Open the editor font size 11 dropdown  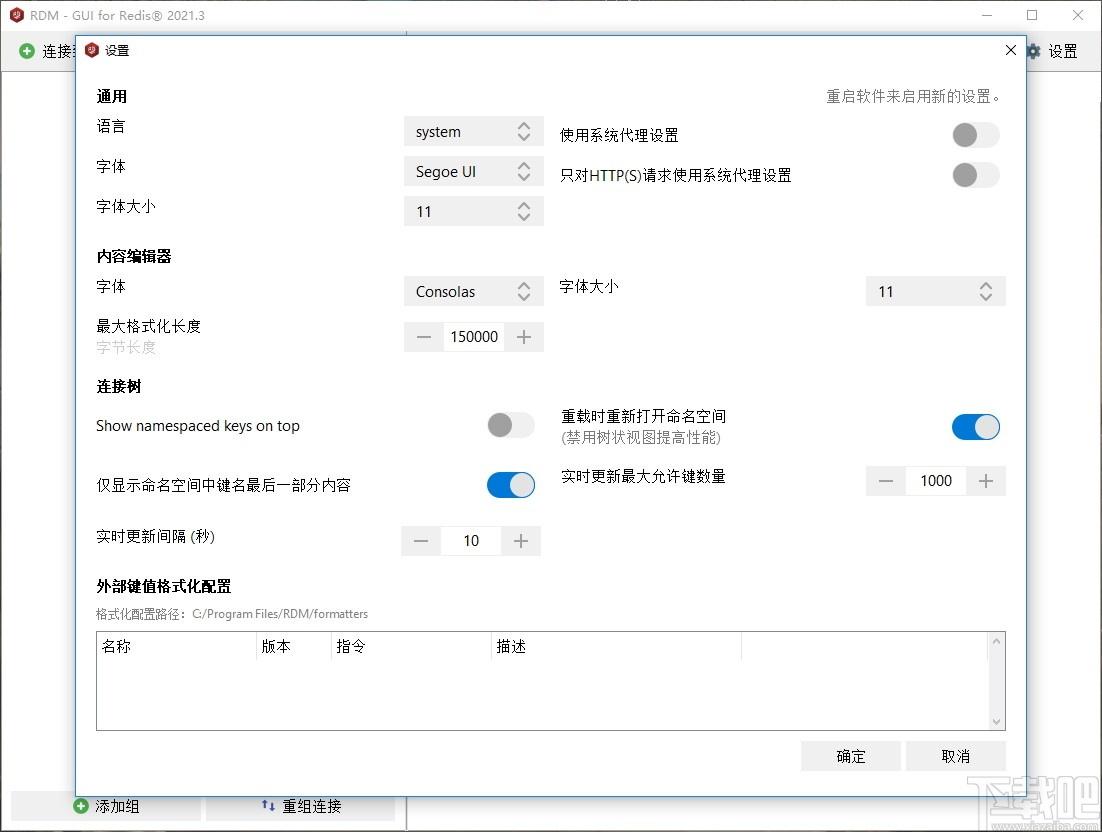click(935, 292)
